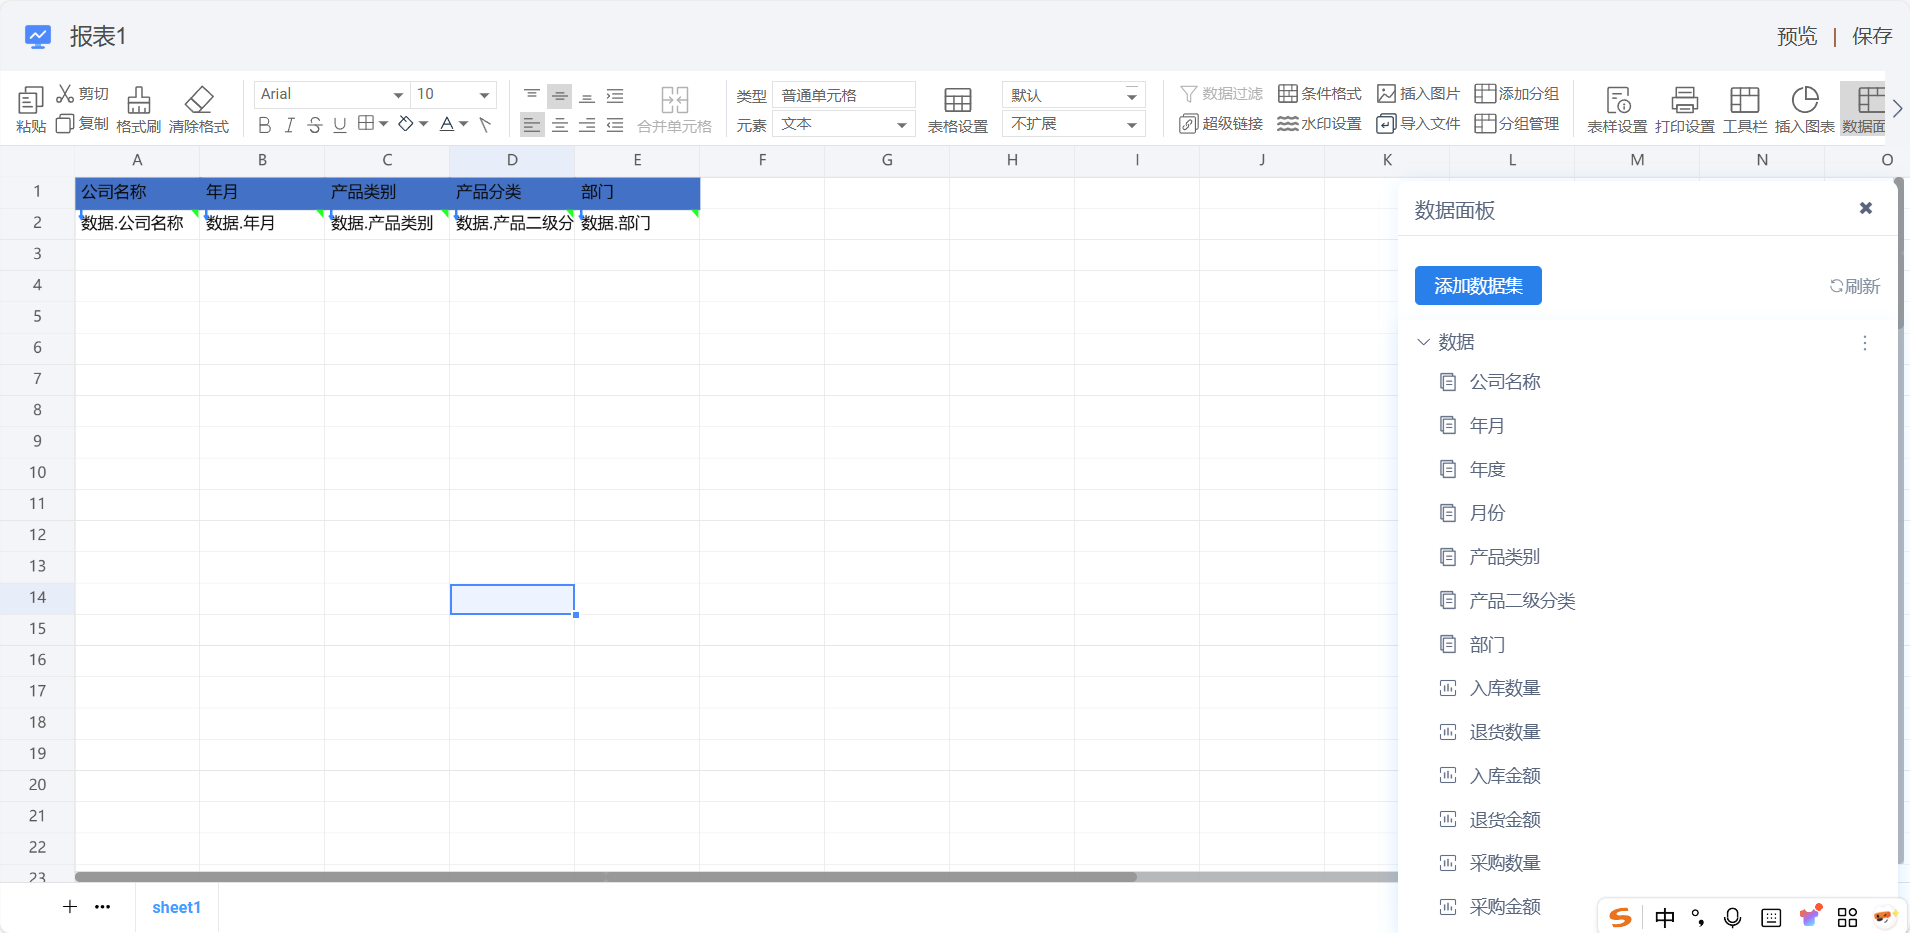The height and width of the screenshot is (933, 1910).
Task: Click the format painter (格式刷) icon
Action: [x=138, y=100]
